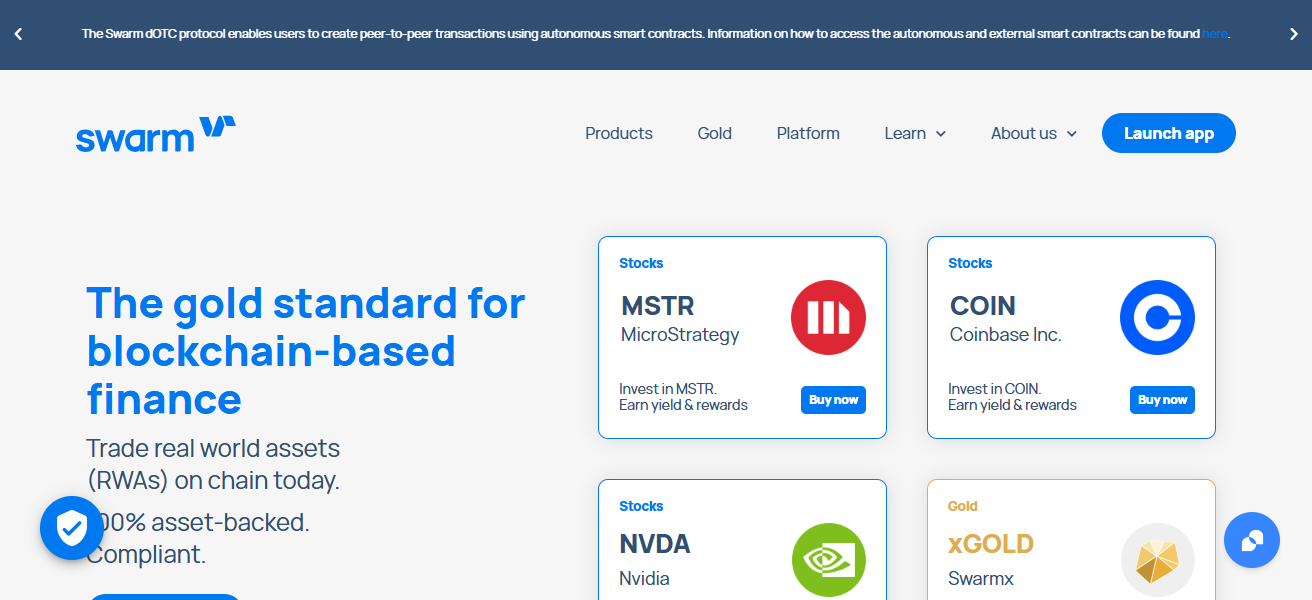Open the Platform menu item
The image size is (1312, 600).
point(808,133)
